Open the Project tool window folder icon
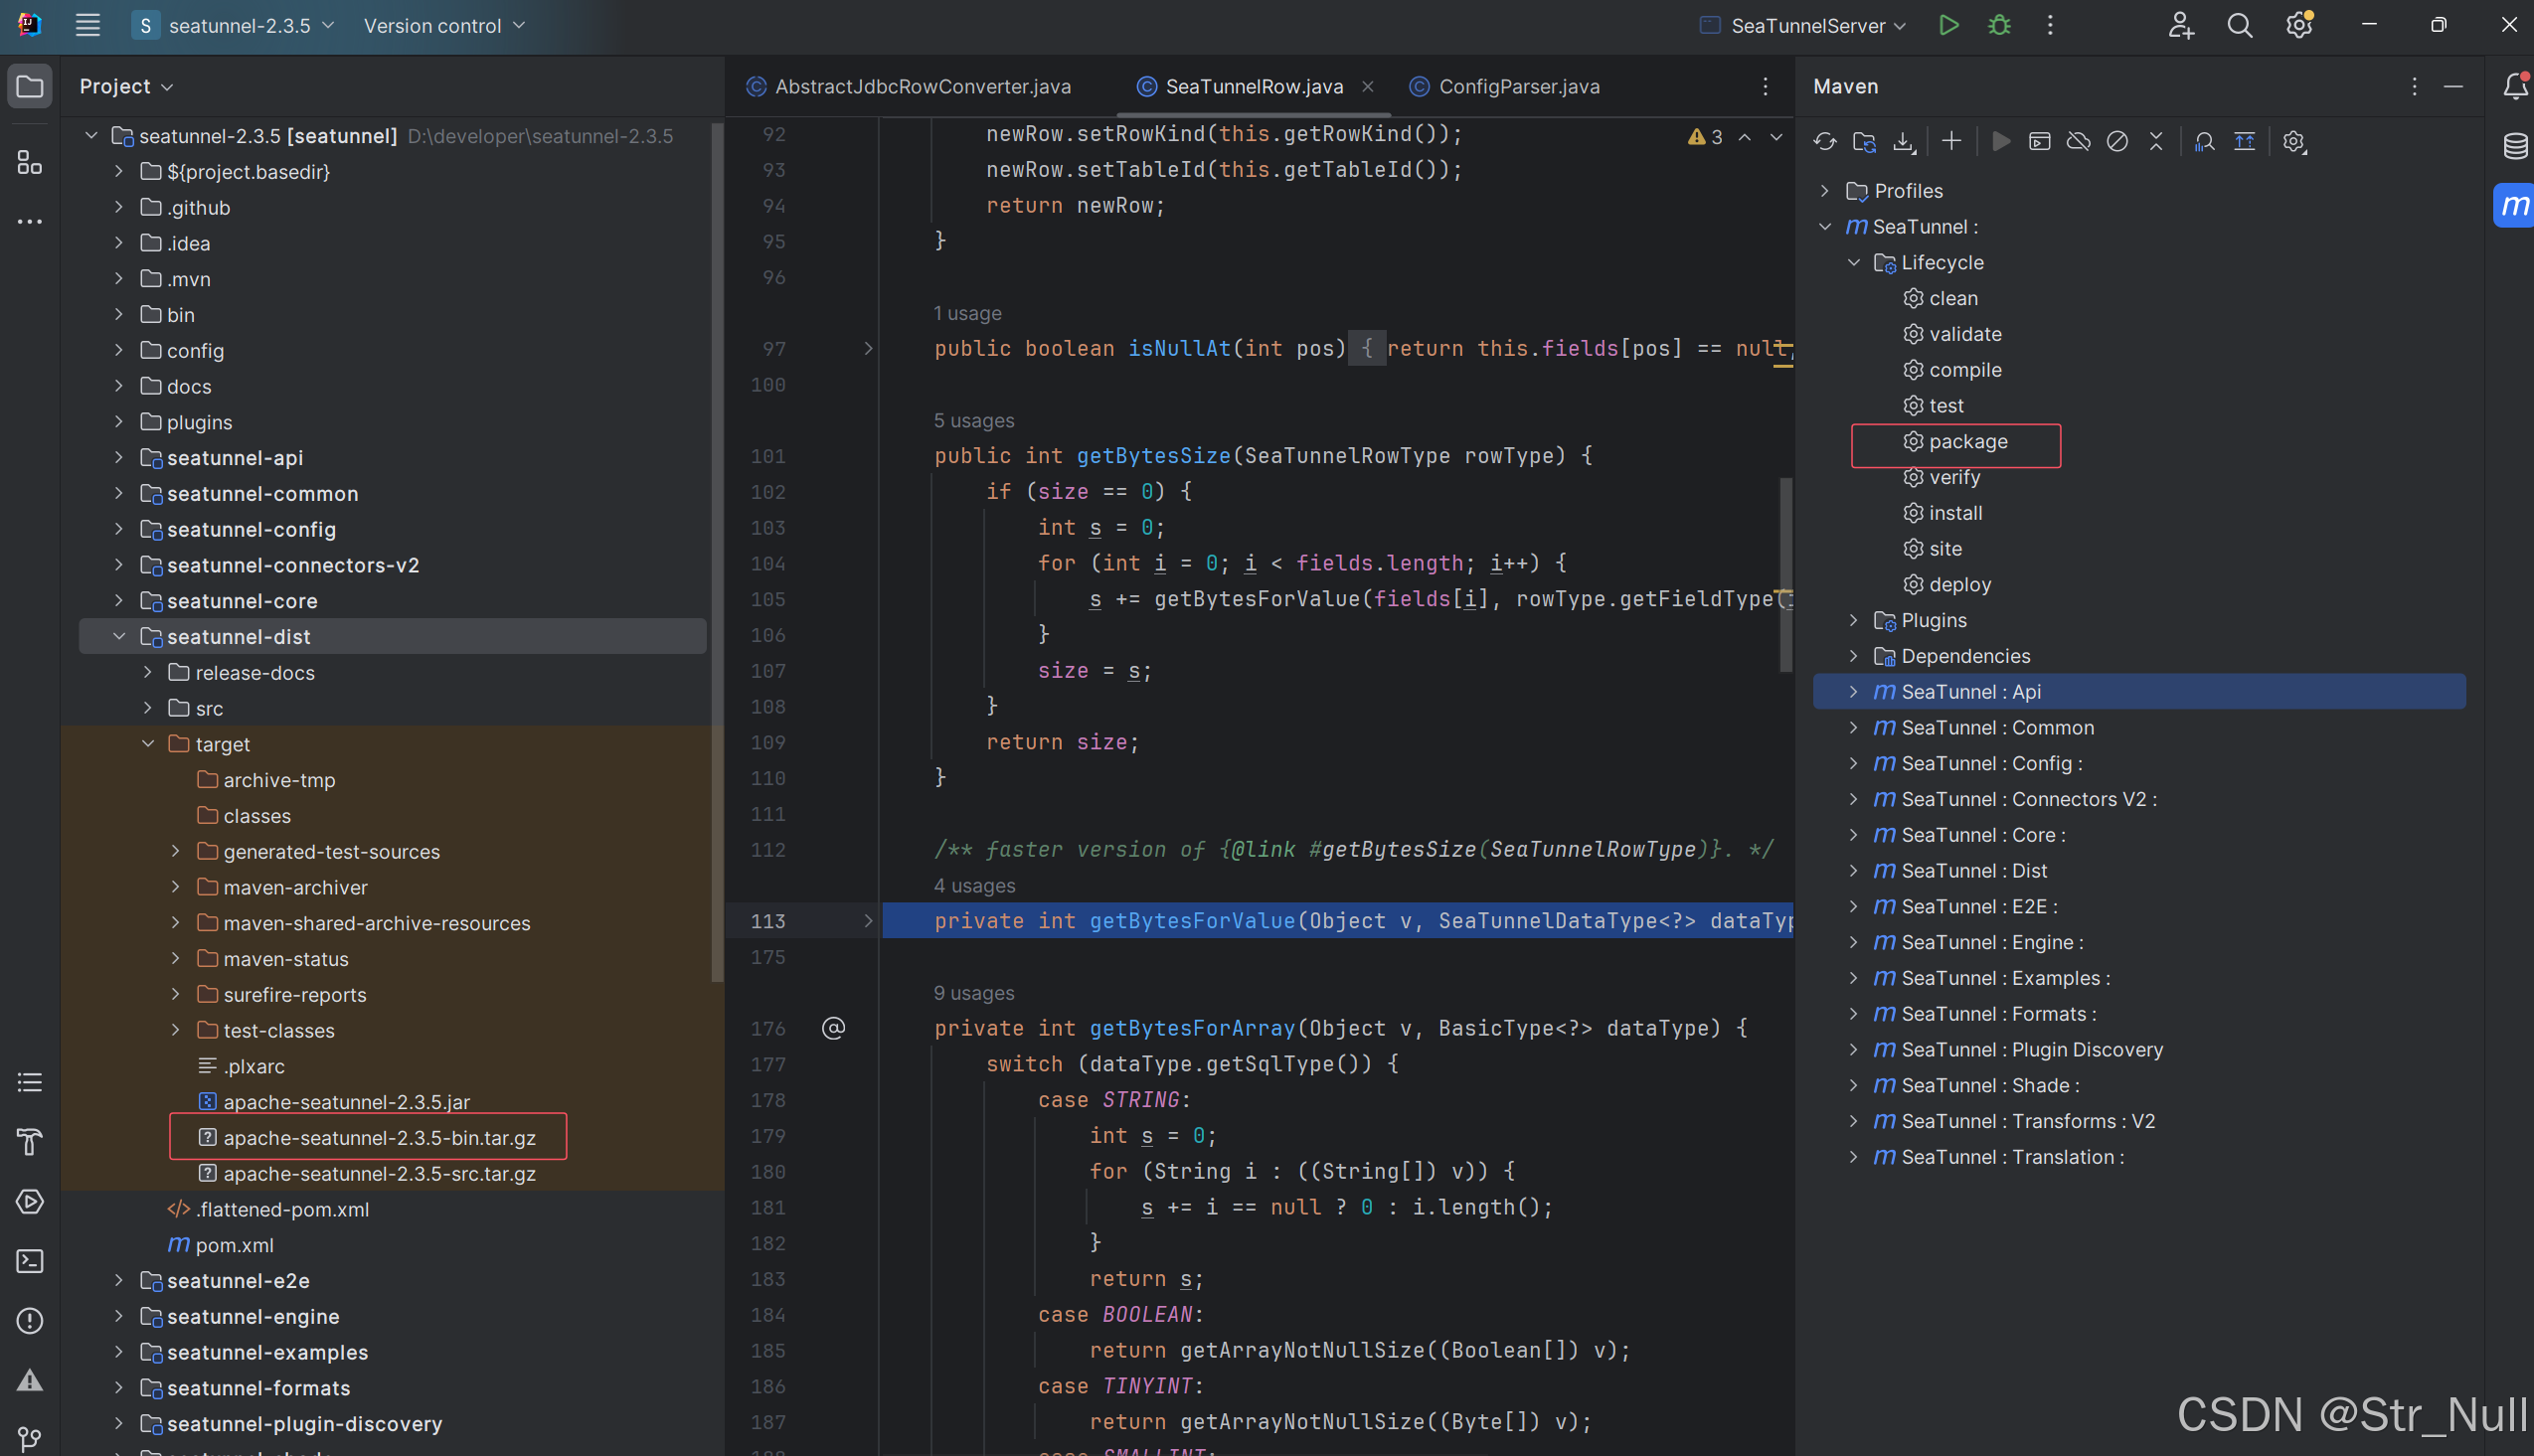The height and width of the screenshot is (1456, 2534). pos(30,86)
